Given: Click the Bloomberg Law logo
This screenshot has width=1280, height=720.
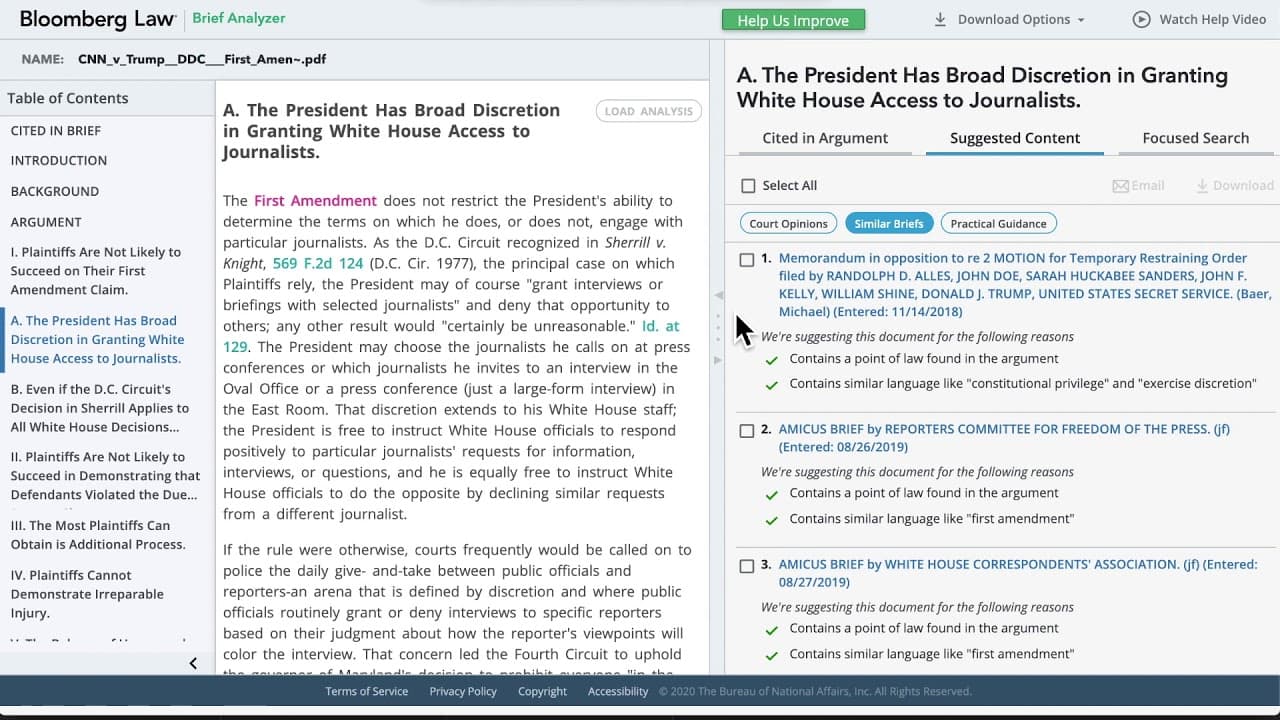Looking at the screenshot, I should point(97,19).
